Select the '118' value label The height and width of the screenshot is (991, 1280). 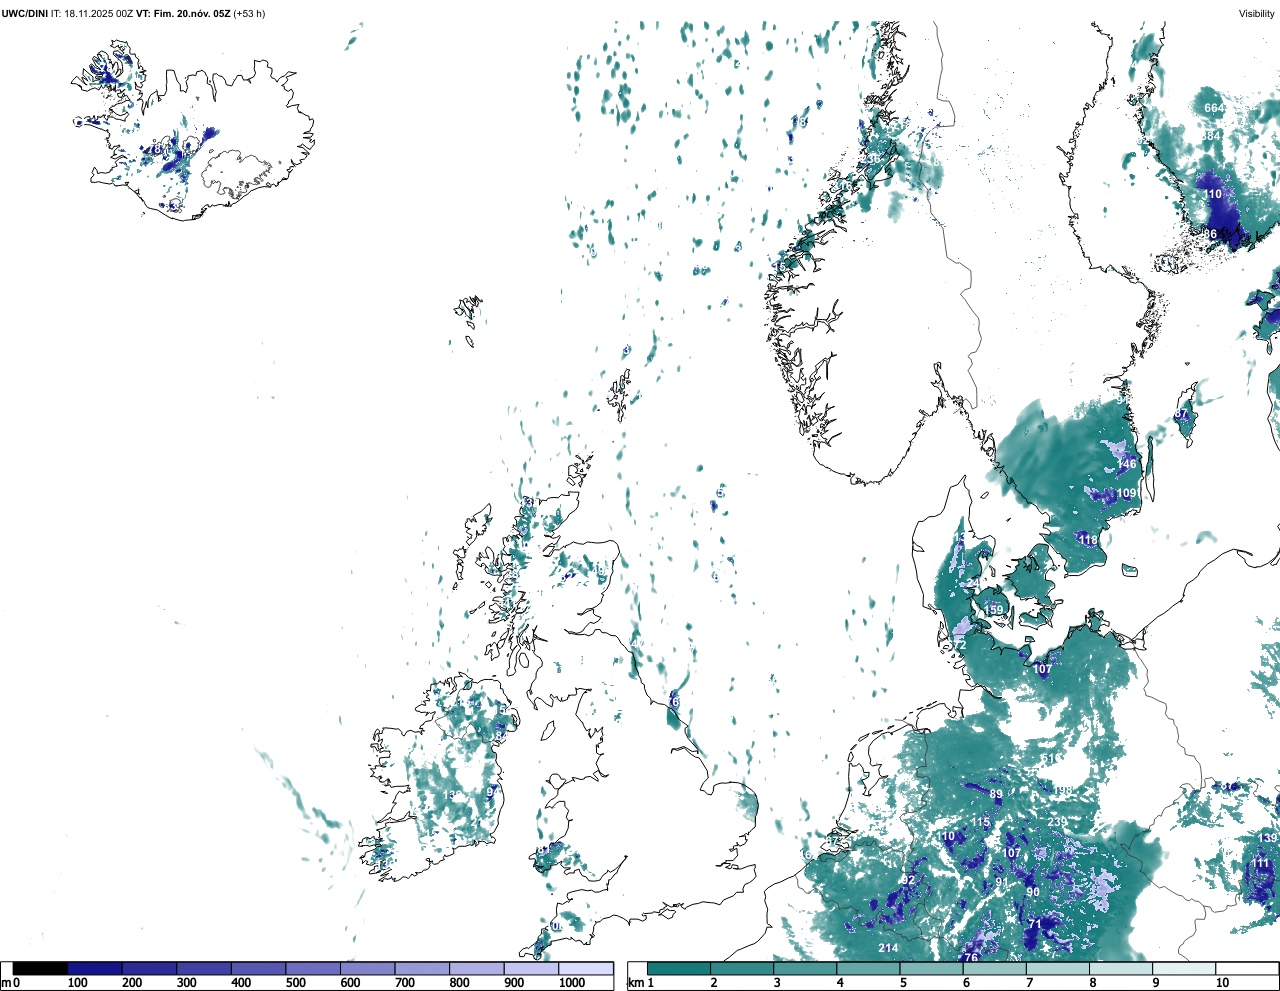point(1088,540)
